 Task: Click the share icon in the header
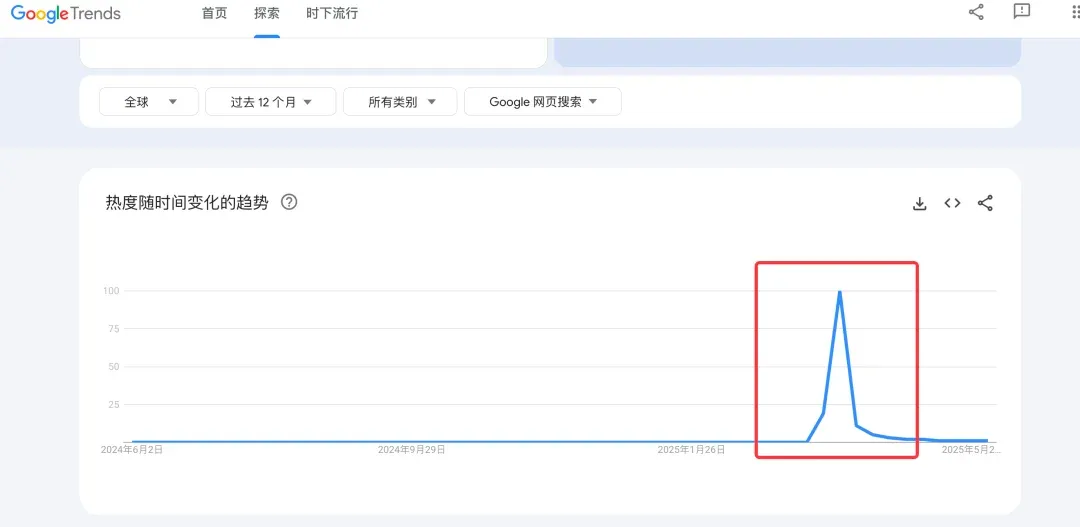coord(976,12)
